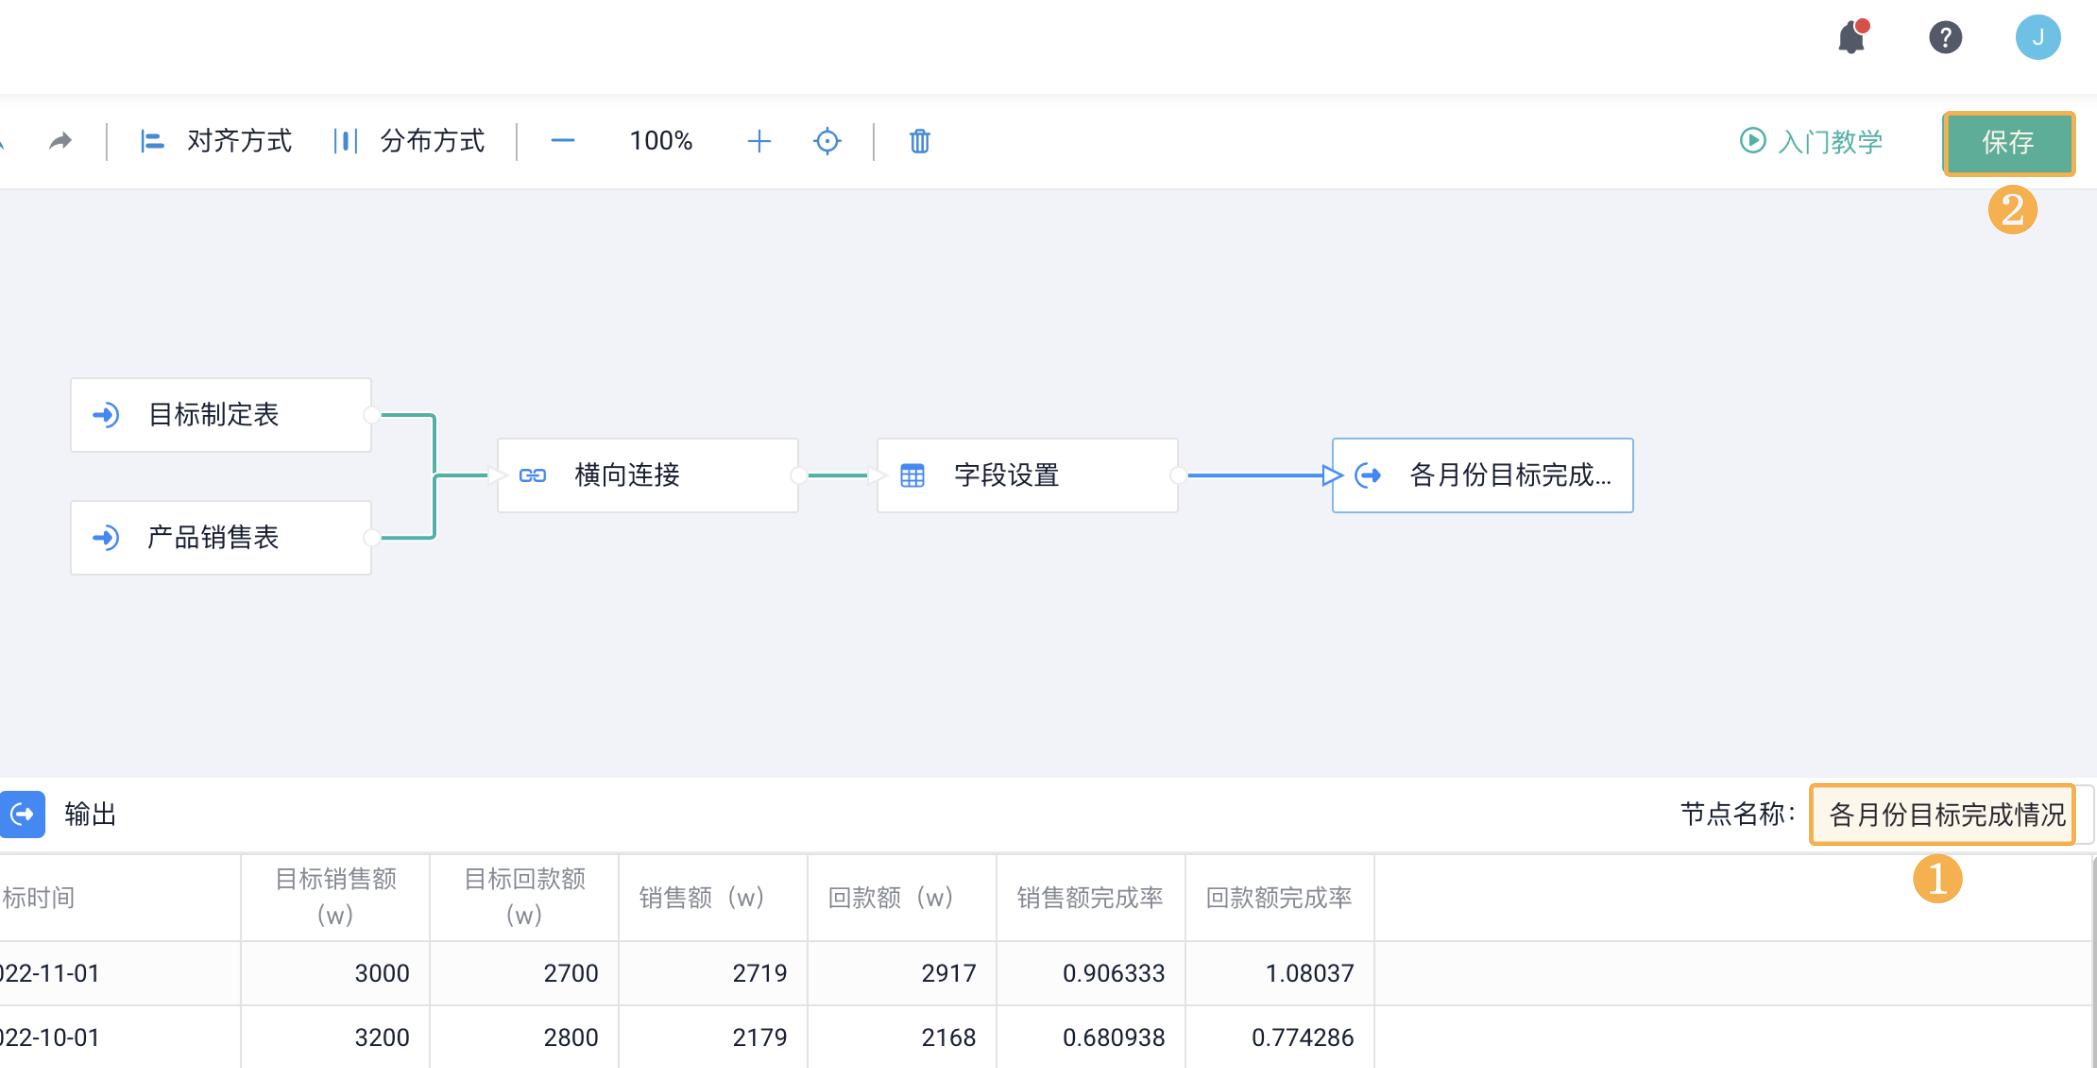Select the 产品销售表 input node

[x=220, y=538]
